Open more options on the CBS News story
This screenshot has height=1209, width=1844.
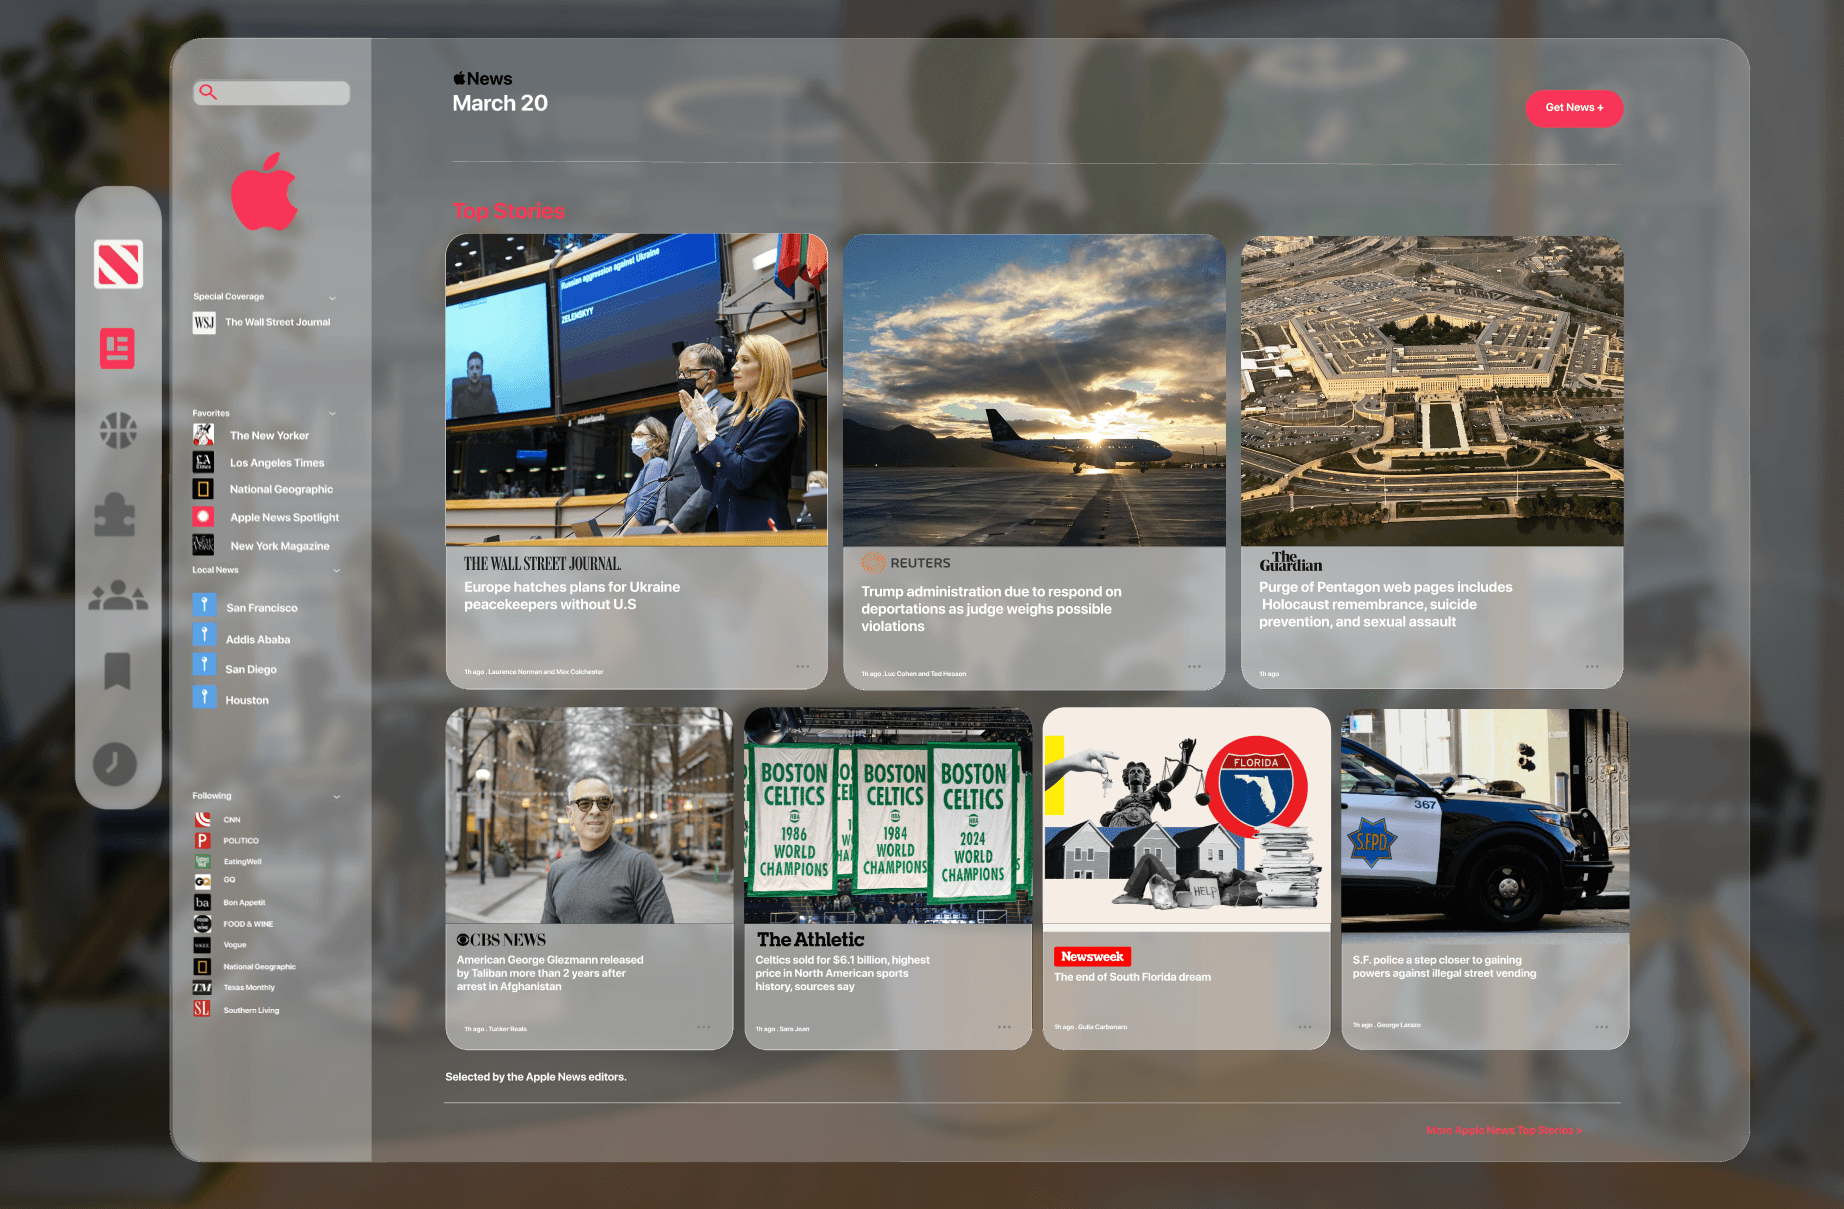click(x=704, y=1027)
